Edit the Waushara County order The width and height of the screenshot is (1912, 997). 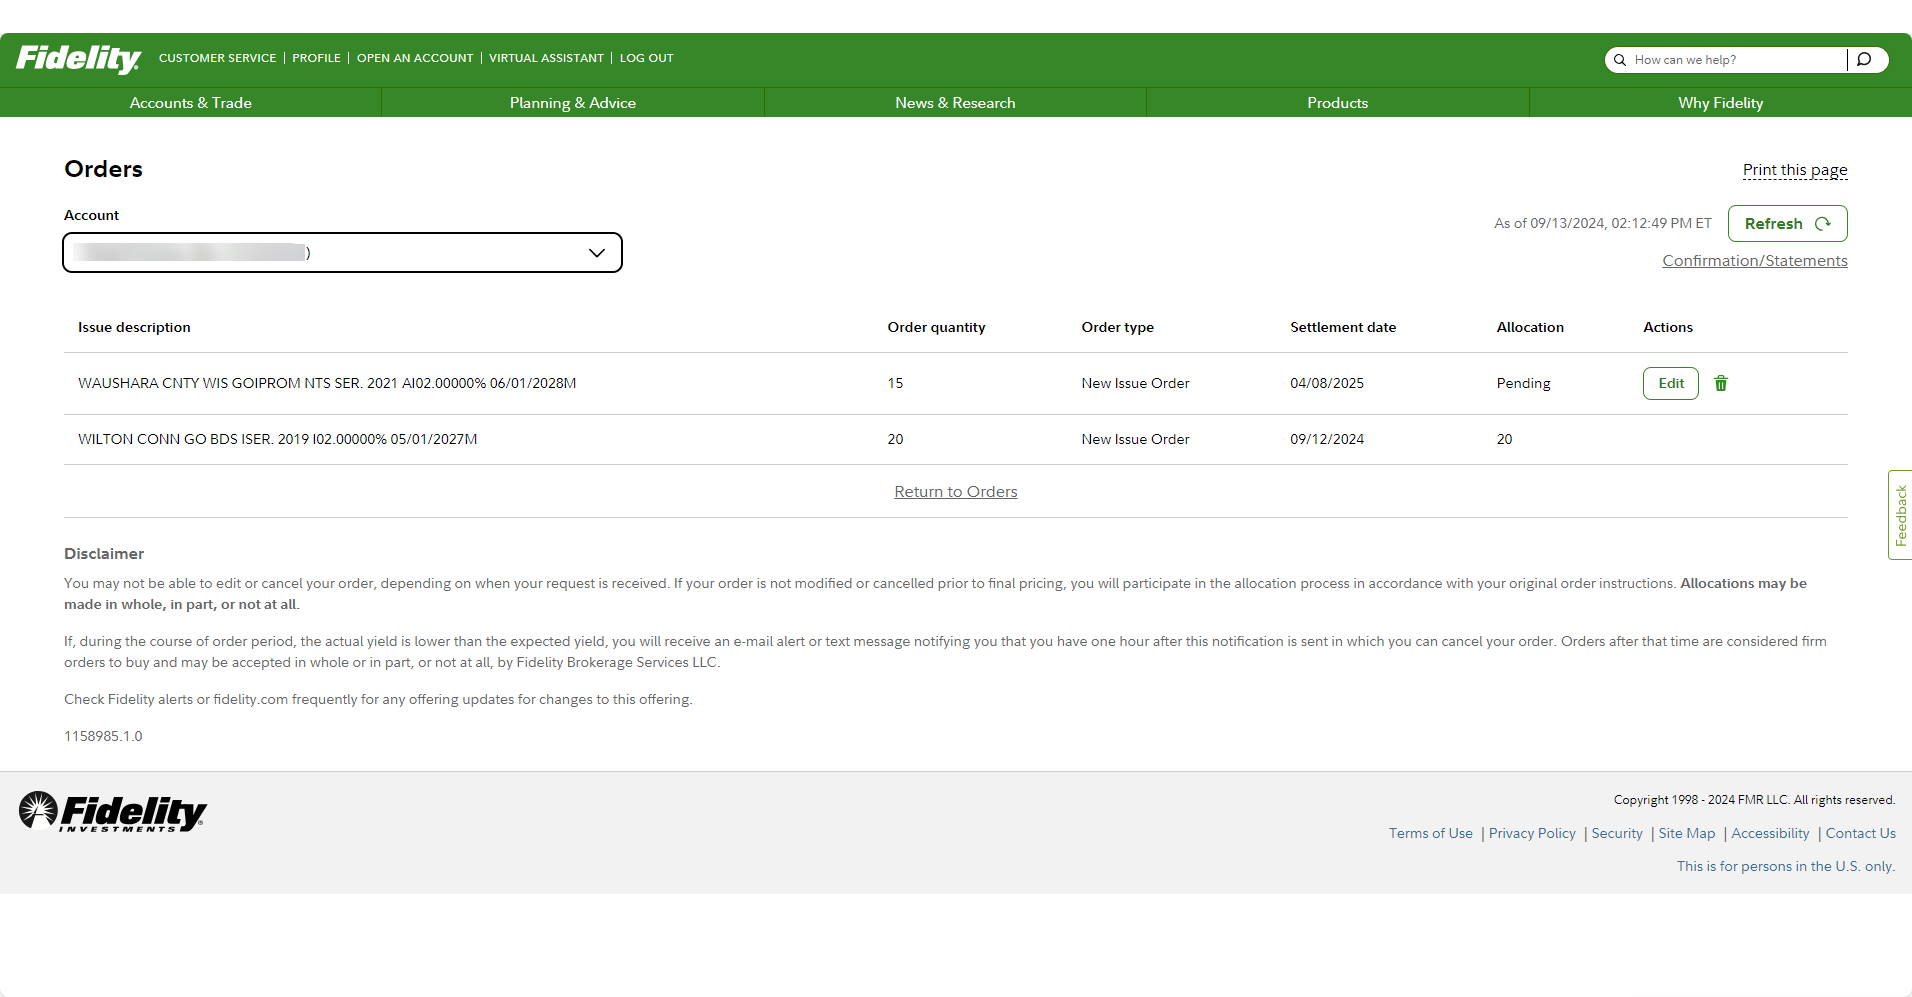click(1670, 383)
